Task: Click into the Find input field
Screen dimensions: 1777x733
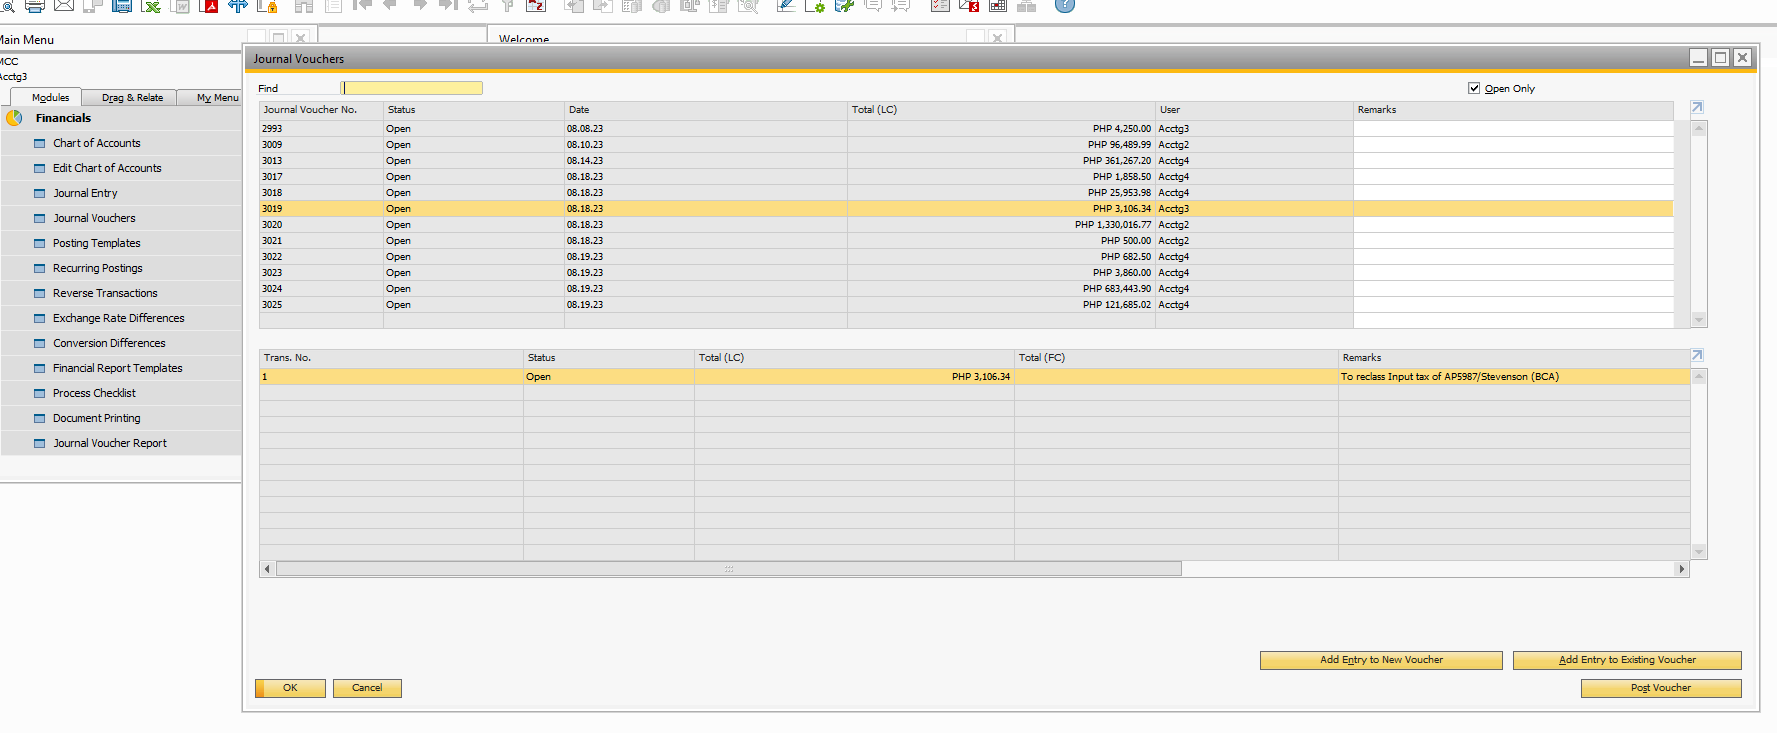Action: click(x=412, y=88)
